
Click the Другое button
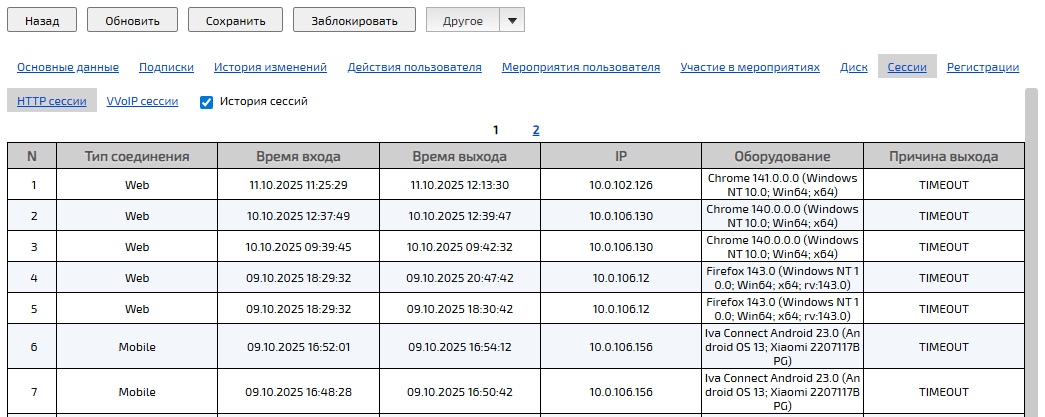[461, 20]
